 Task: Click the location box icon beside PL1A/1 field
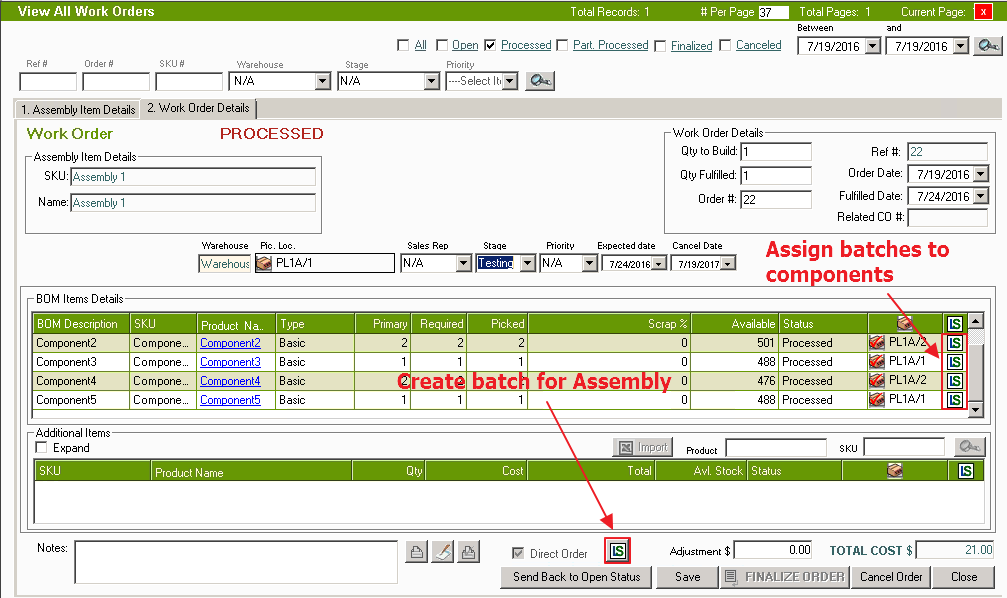(x=264, y=264)
